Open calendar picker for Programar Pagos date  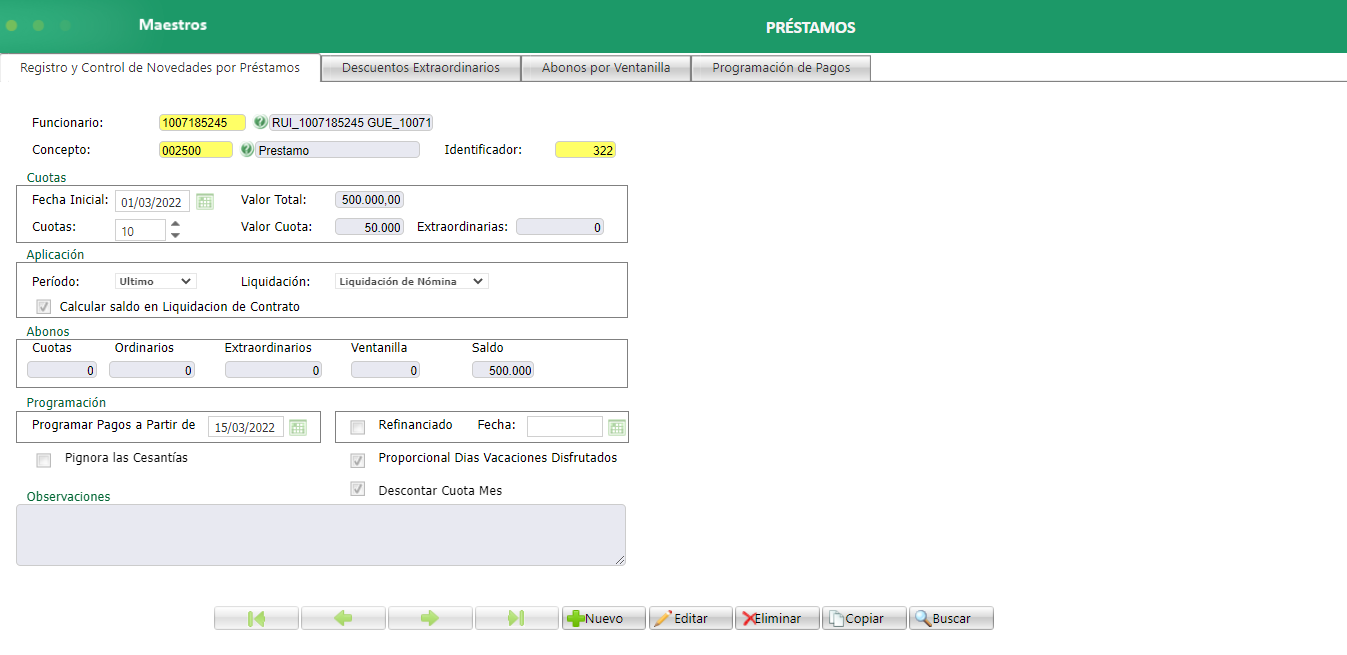298,427
